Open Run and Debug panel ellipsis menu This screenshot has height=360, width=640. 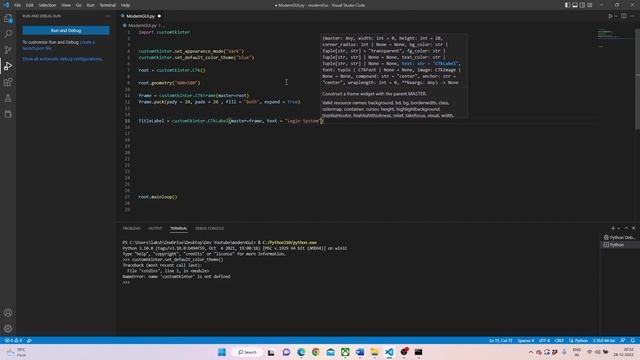click(108, 16)
